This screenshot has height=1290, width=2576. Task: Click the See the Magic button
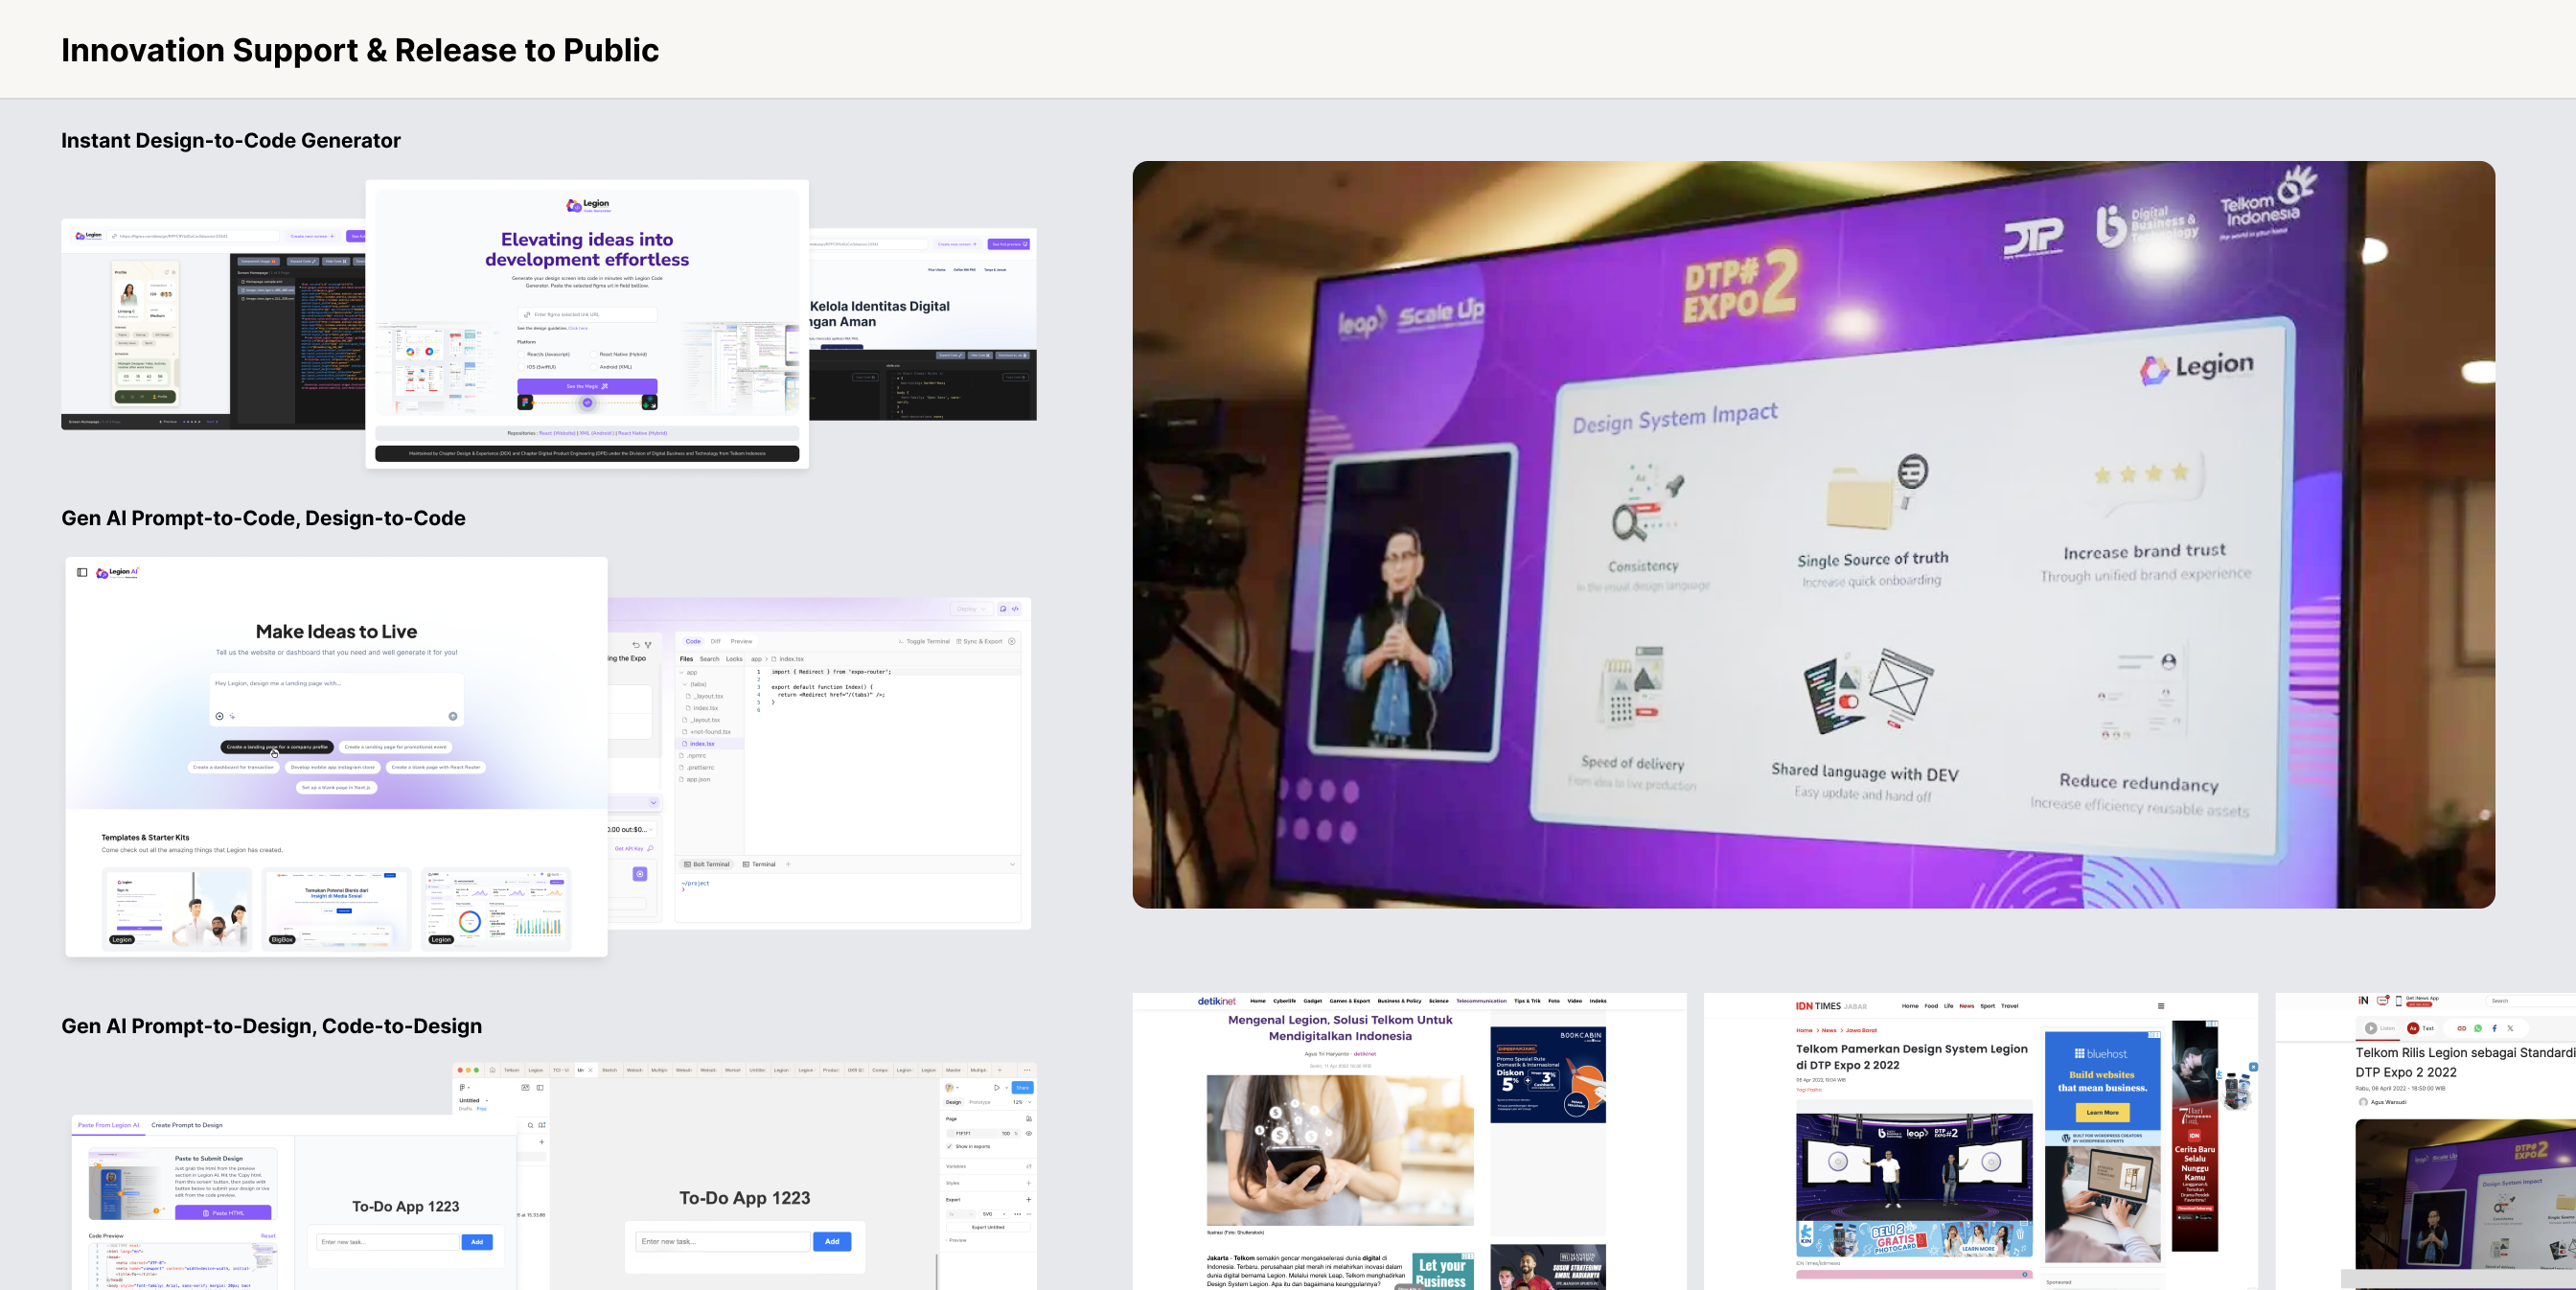tap(587, 386)
